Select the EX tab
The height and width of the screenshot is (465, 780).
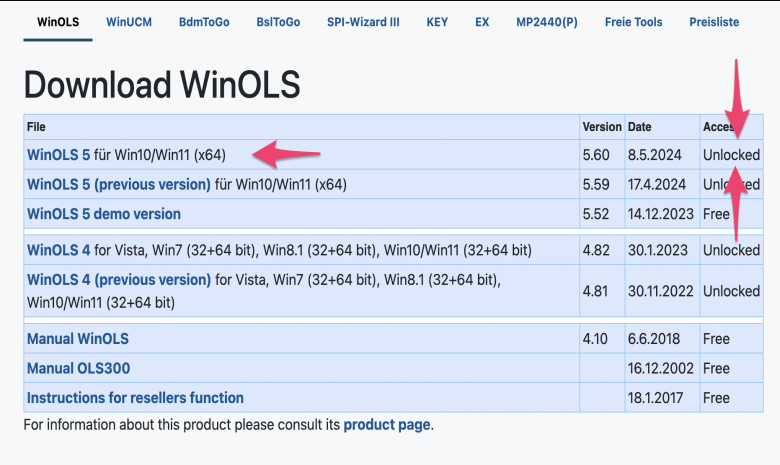pyautogui.click(x=482, y=22)
